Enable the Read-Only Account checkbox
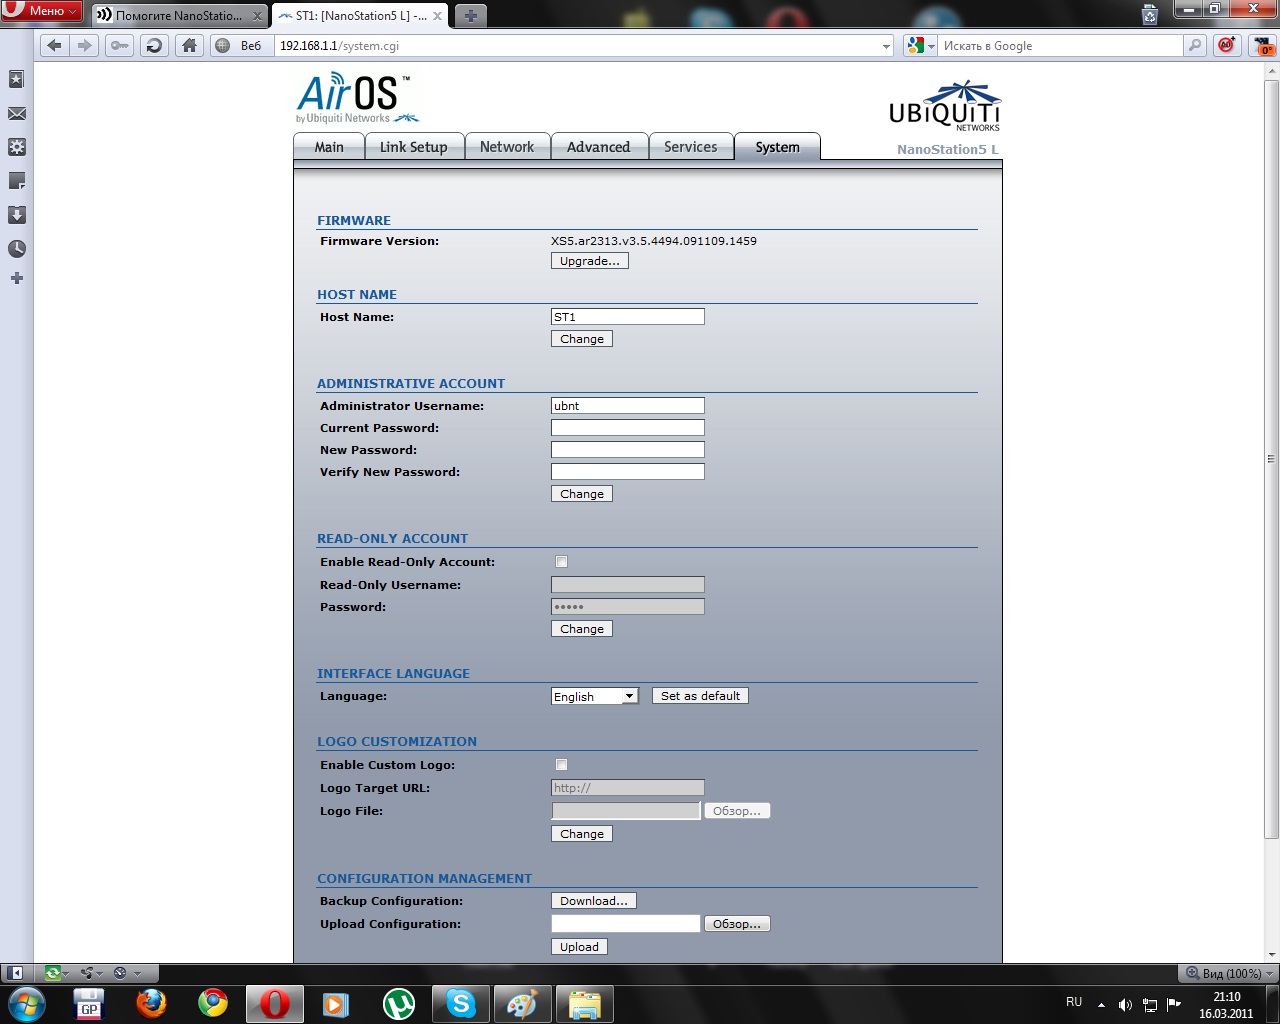The image size is (1280, 1024). pyautogui.click(x=561, y=562)
